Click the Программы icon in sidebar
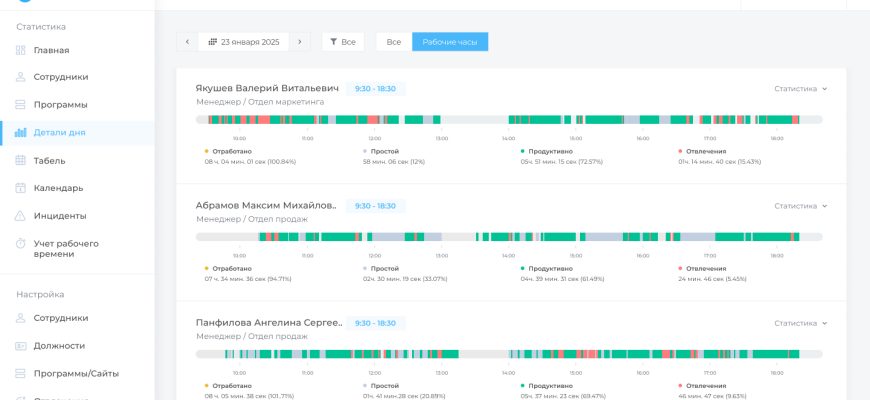This screenshot has width=870, height=400. (21, 105)
